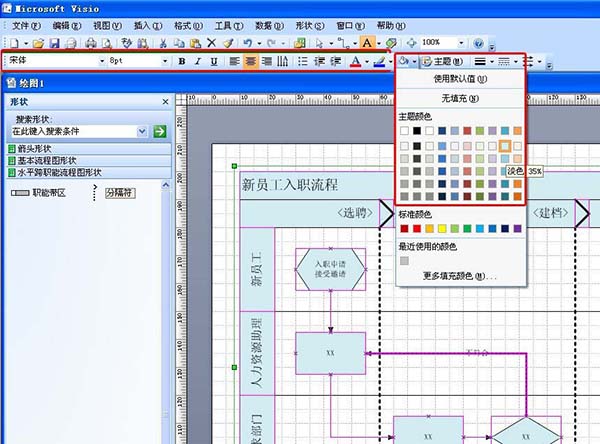The height and width of the screenshot is (444, 600).
Task: Cut selection with the scissors icon
Action: pos(163,43)
